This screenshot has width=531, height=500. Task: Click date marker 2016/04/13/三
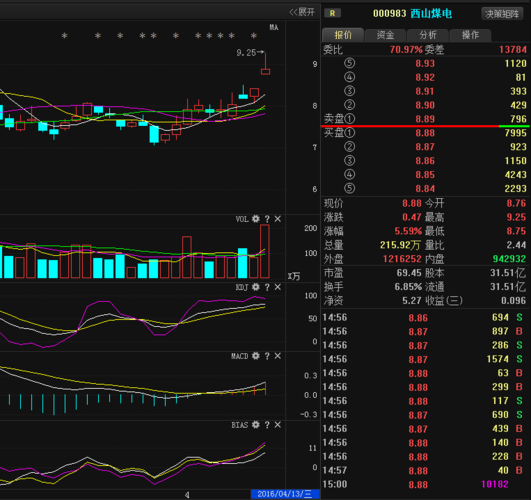pyautogui.click(x=285, y=494)
